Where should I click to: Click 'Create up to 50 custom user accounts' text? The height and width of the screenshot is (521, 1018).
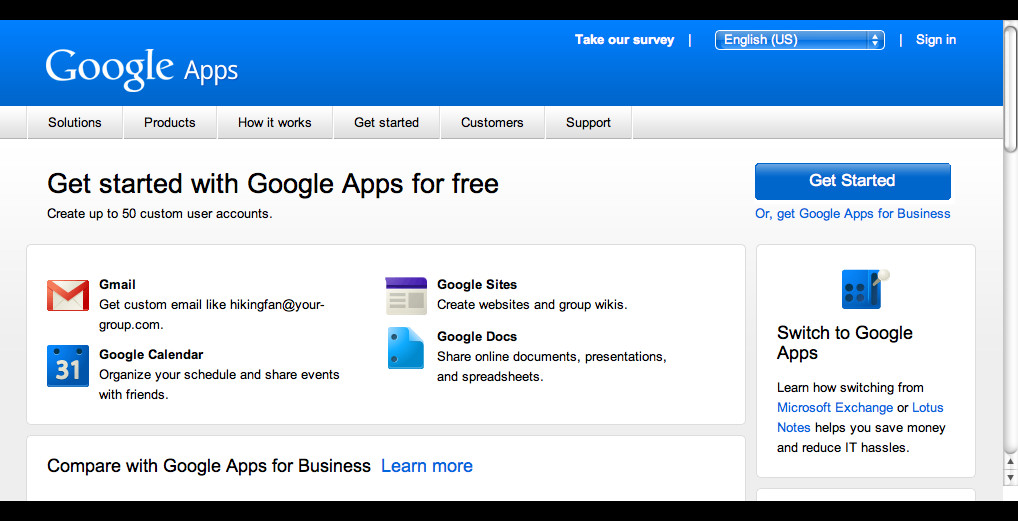[160, 214]
